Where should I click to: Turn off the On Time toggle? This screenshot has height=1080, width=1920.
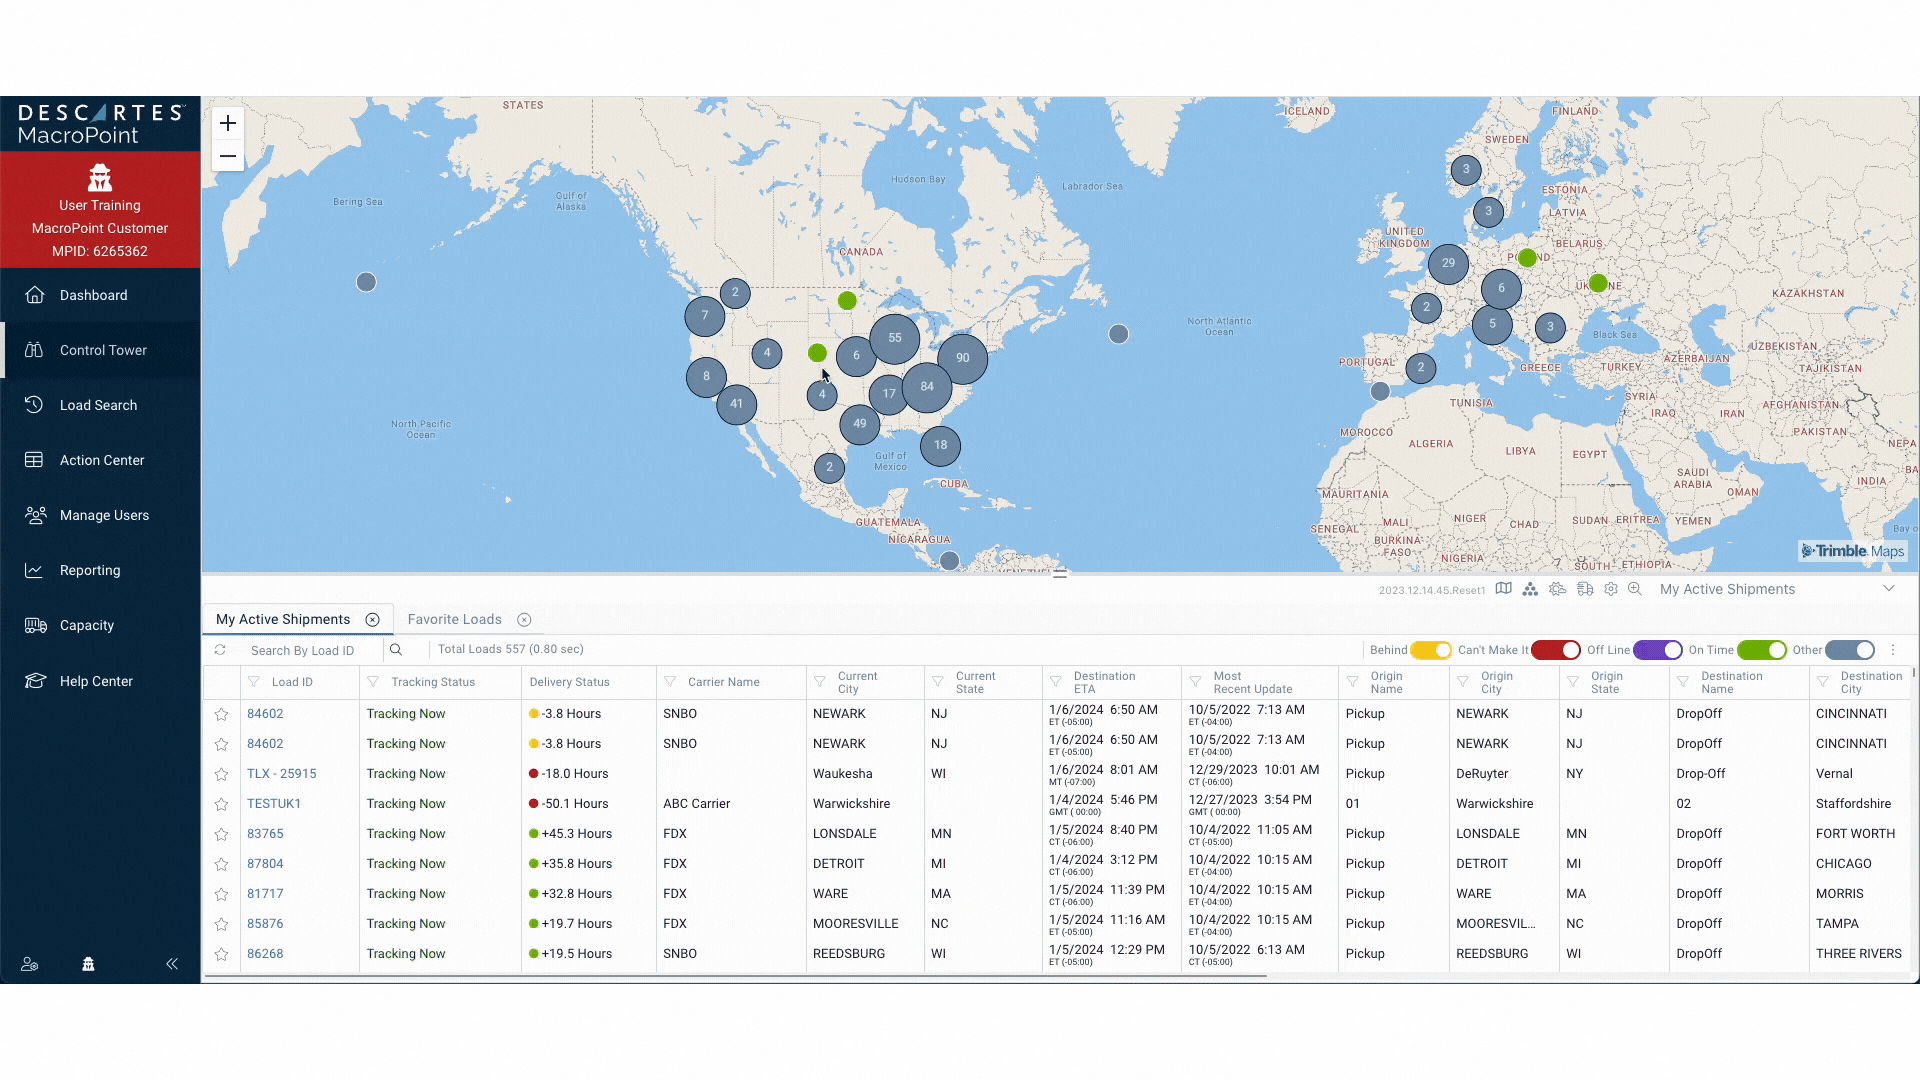click(x=1762, y=650)
